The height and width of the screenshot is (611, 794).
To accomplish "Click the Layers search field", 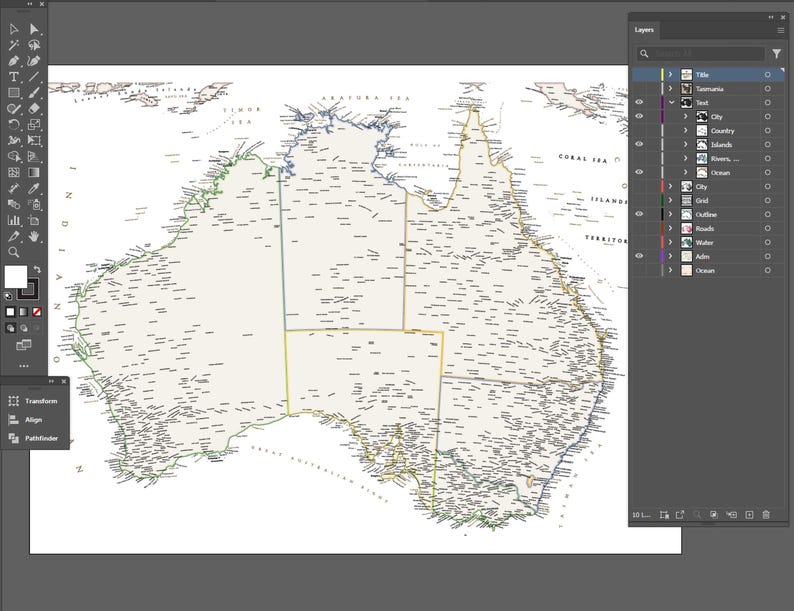I will 701,53.
